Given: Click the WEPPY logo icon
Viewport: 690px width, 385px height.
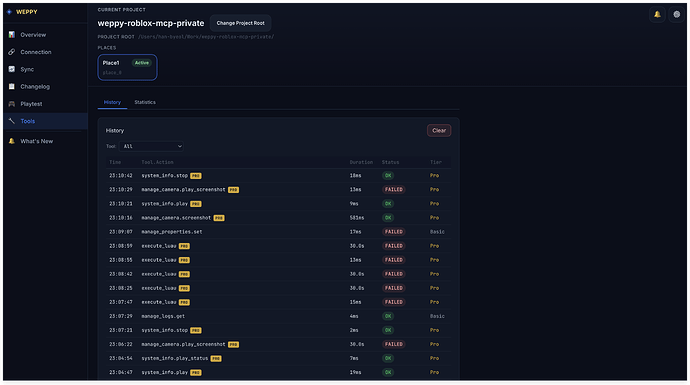Looking at the screenshot, I should [9, 12].
